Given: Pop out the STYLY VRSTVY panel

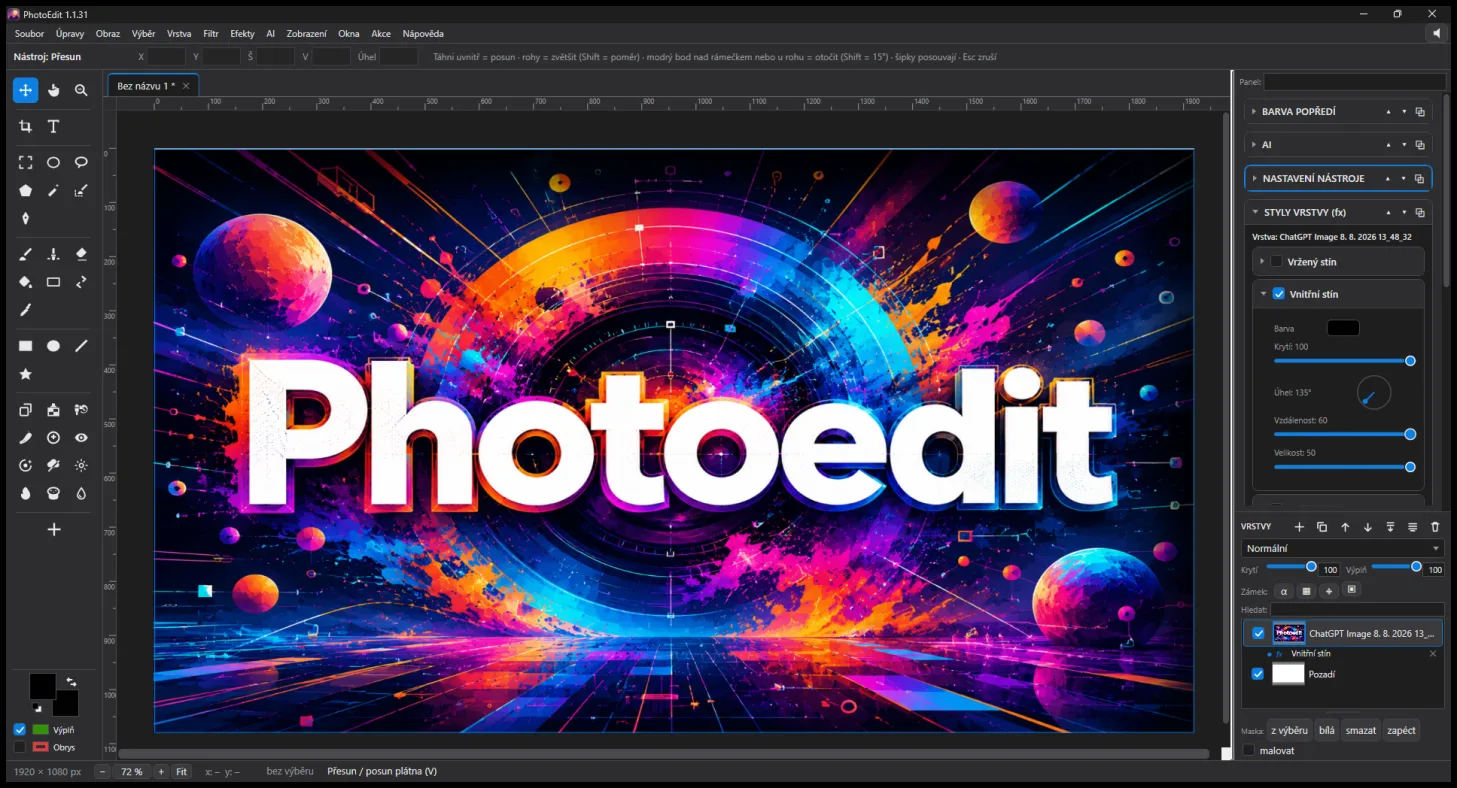Looking at the screenshot, I should pos(1420,212).
